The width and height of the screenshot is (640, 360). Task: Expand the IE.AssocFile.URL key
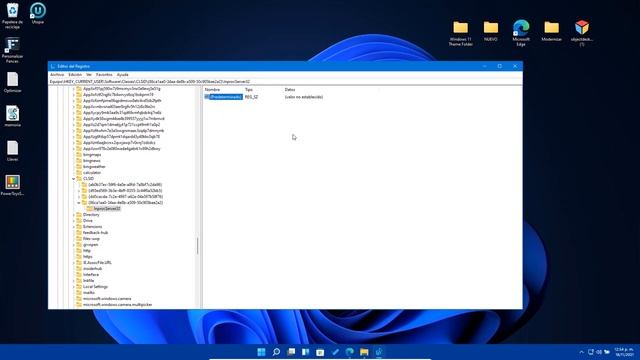[x=74, y=263]
